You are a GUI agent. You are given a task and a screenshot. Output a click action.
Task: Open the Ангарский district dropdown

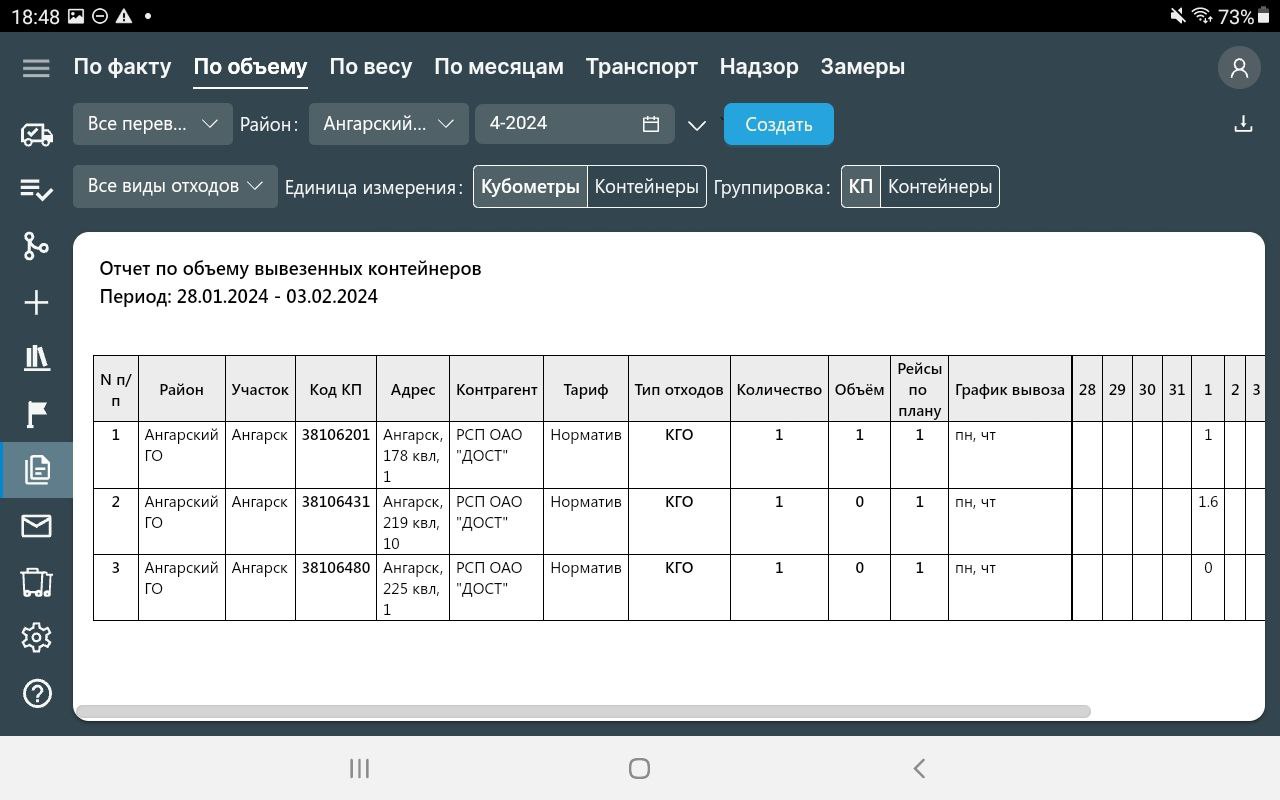point(388,124)
